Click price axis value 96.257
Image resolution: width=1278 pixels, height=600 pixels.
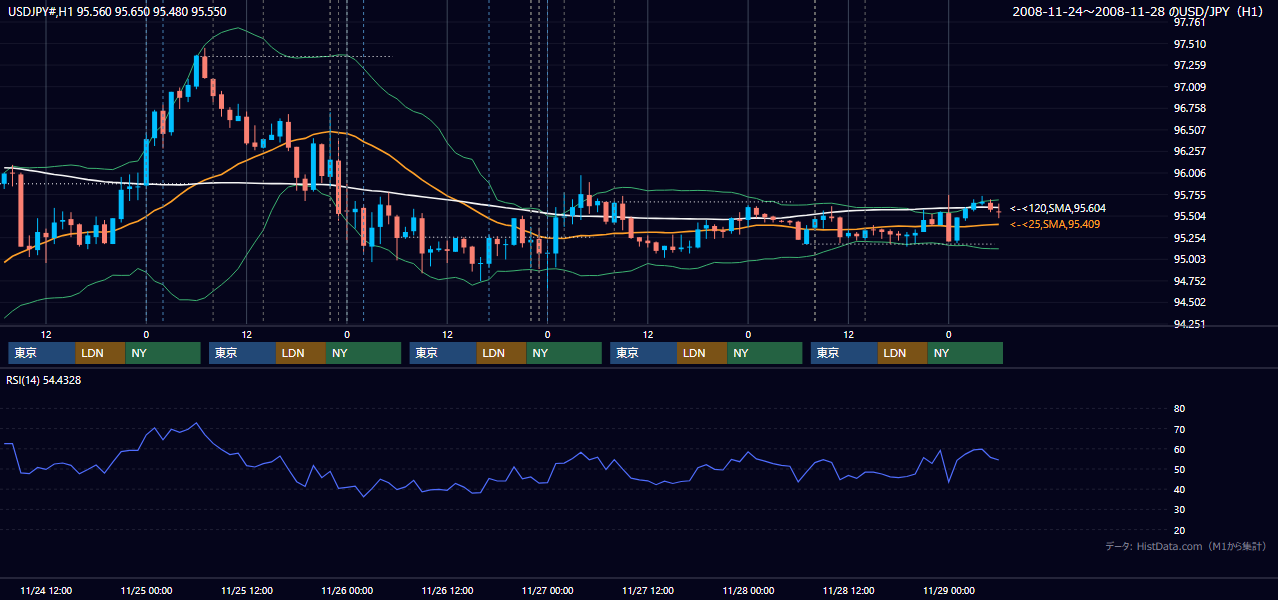coord(1189,151)
